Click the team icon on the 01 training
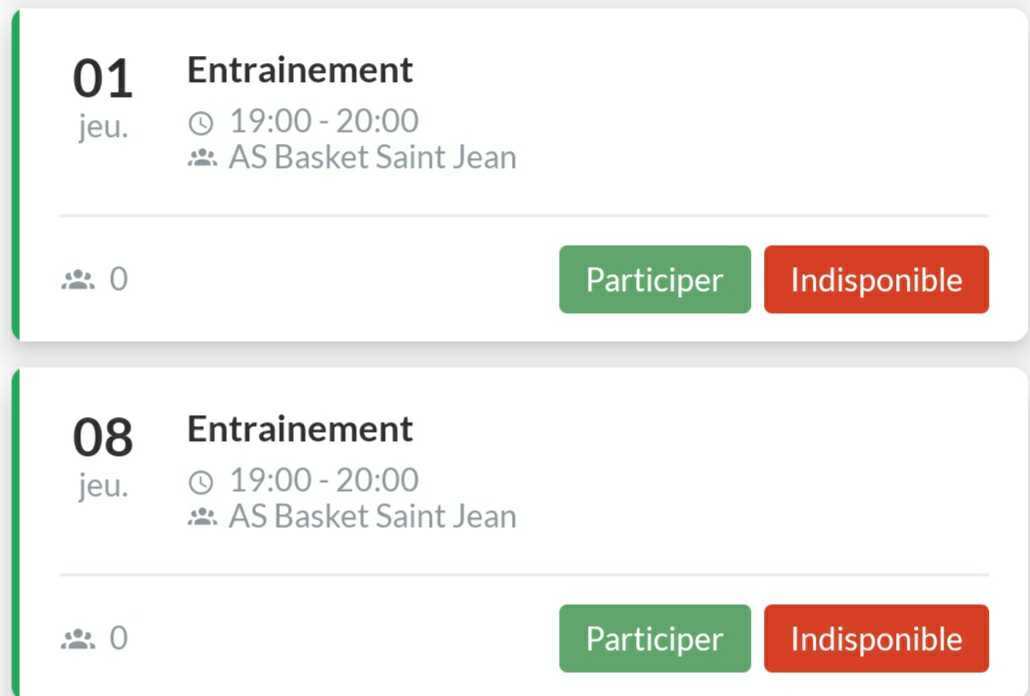The height and width of the screenshot is (696, 1030). tap(202, 158)
